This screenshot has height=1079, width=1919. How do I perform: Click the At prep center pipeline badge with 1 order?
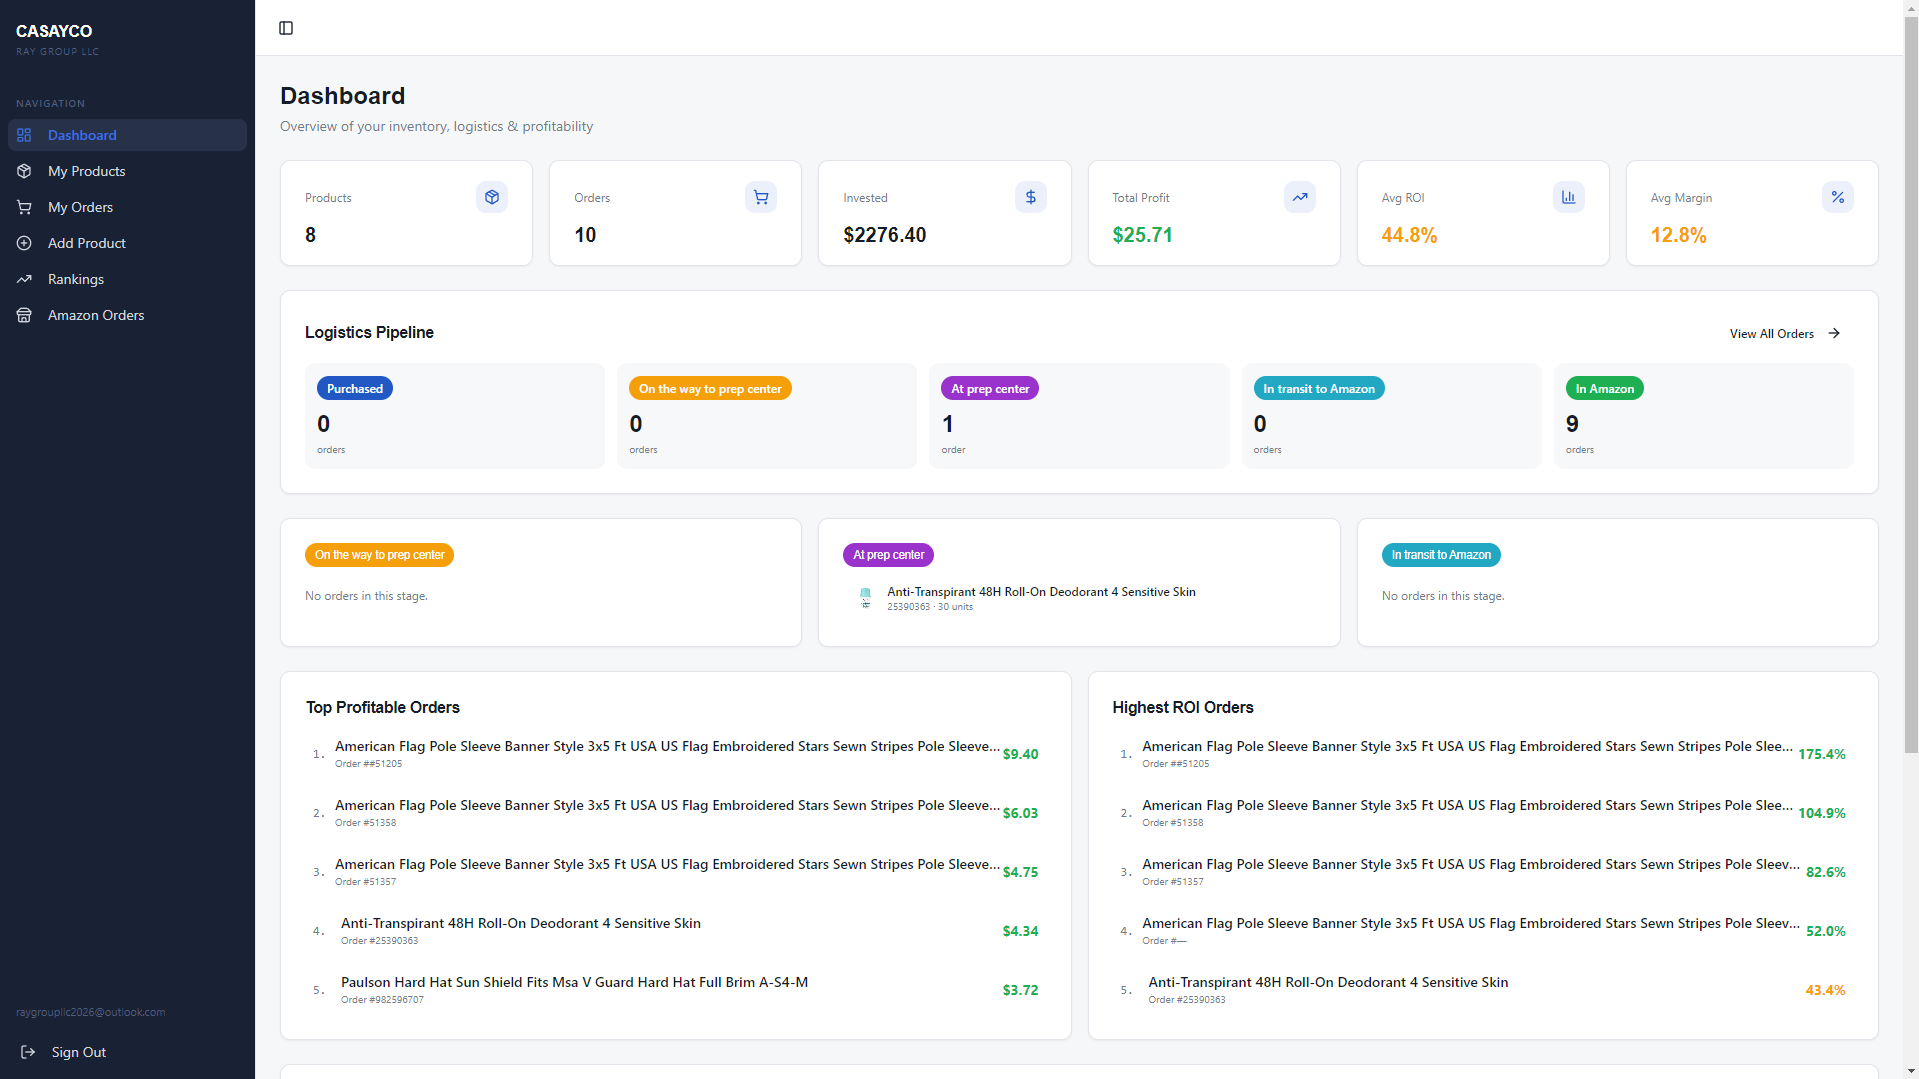[990, 388]
